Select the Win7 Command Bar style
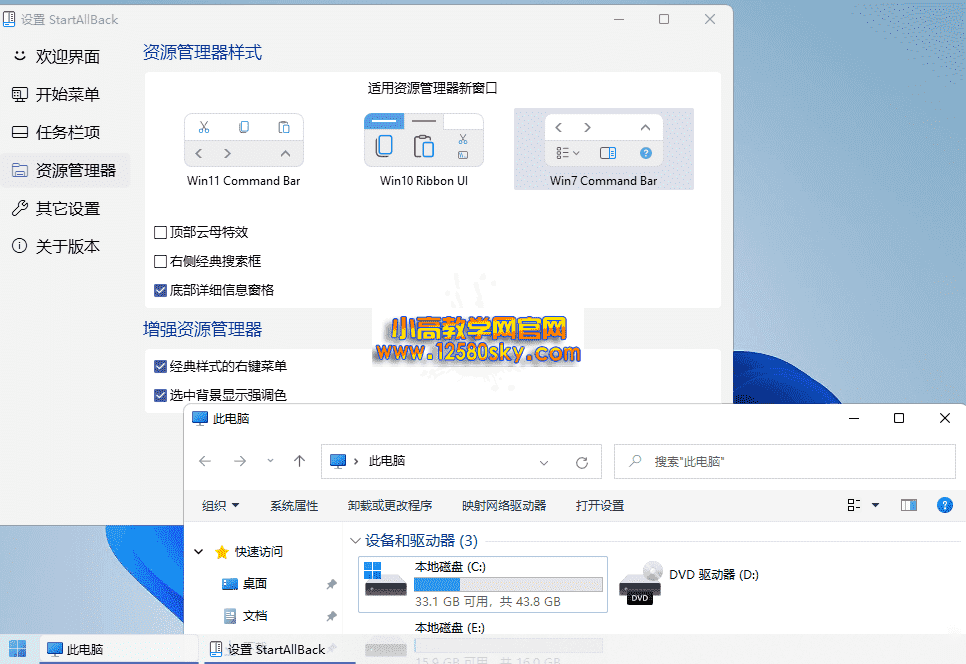Viewport: 966px width, 664px height. click(604, 150)
